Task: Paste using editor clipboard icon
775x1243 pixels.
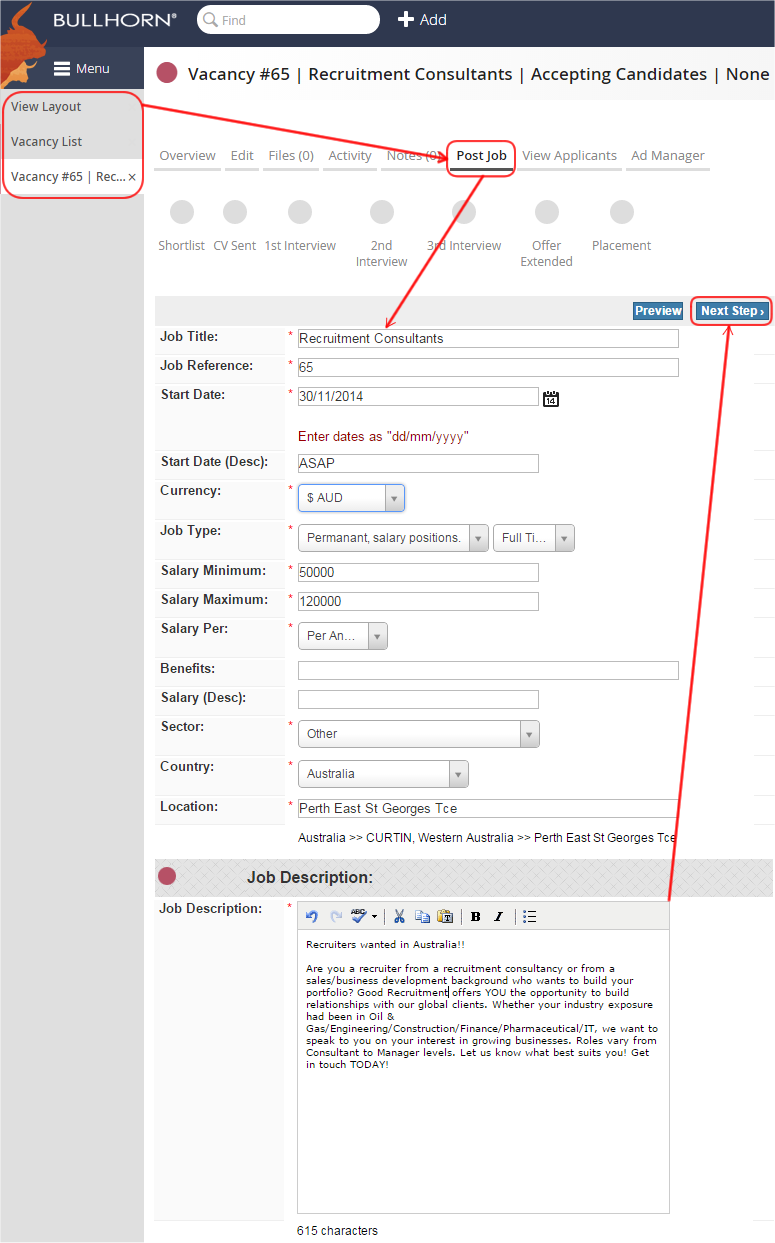Action: coord(446,916)
